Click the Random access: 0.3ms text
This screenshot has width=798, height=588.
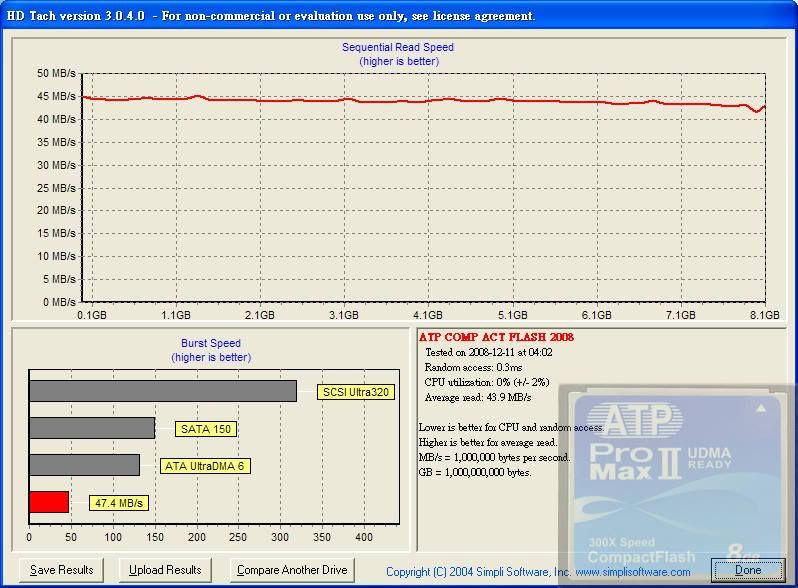tap(473, 367)
